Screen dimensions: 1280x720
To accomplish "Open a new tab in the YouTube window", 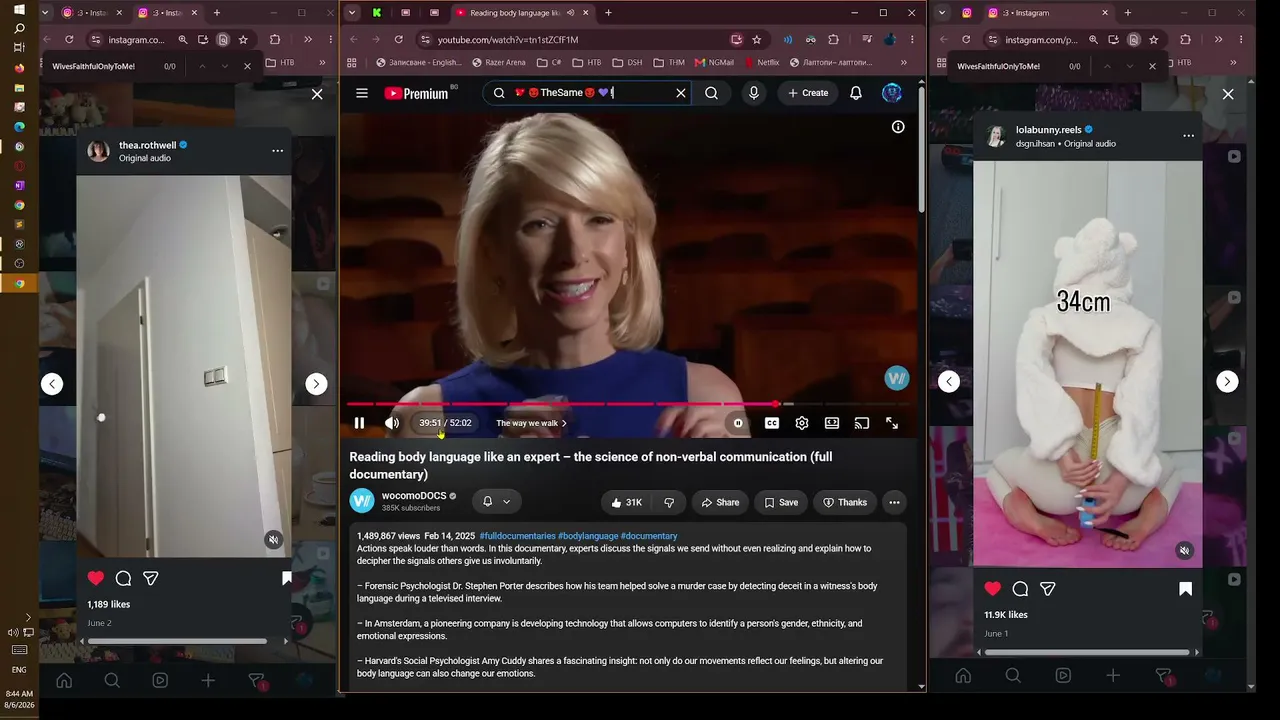I will pos(608,13).
